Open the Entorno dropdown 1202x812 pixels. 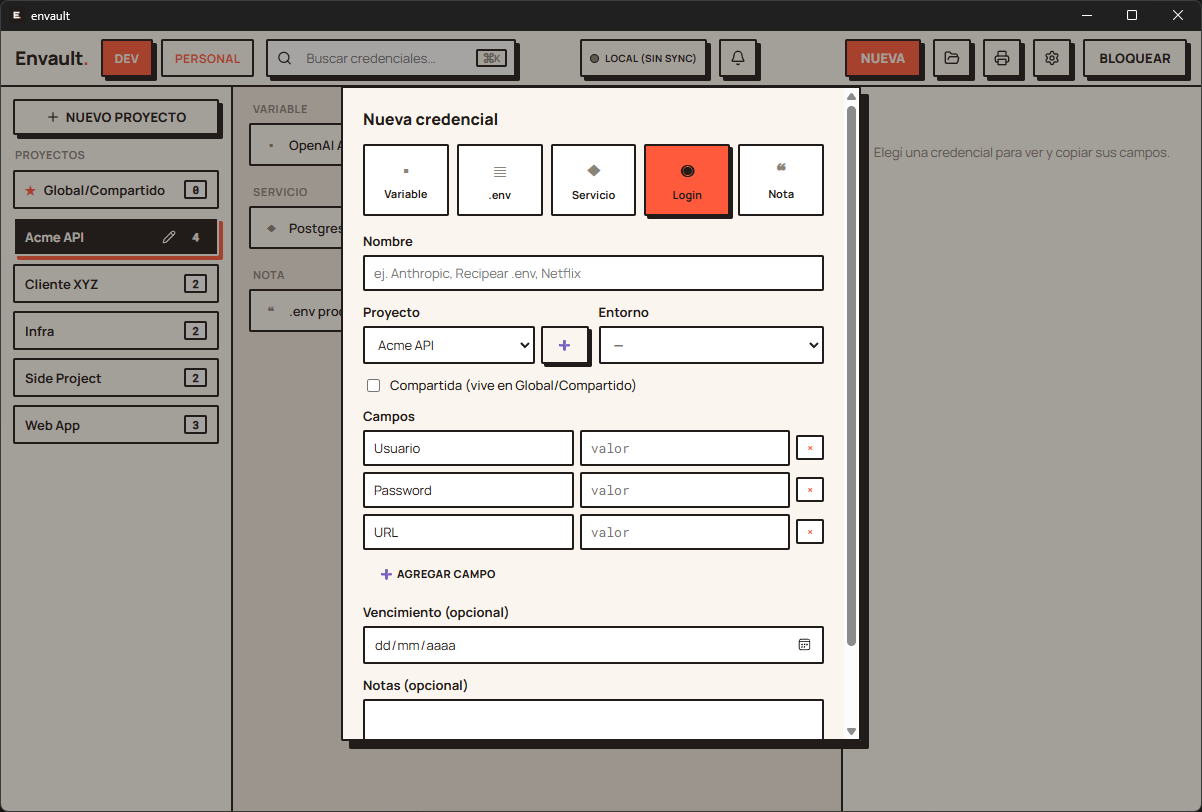tap(711, 345)
